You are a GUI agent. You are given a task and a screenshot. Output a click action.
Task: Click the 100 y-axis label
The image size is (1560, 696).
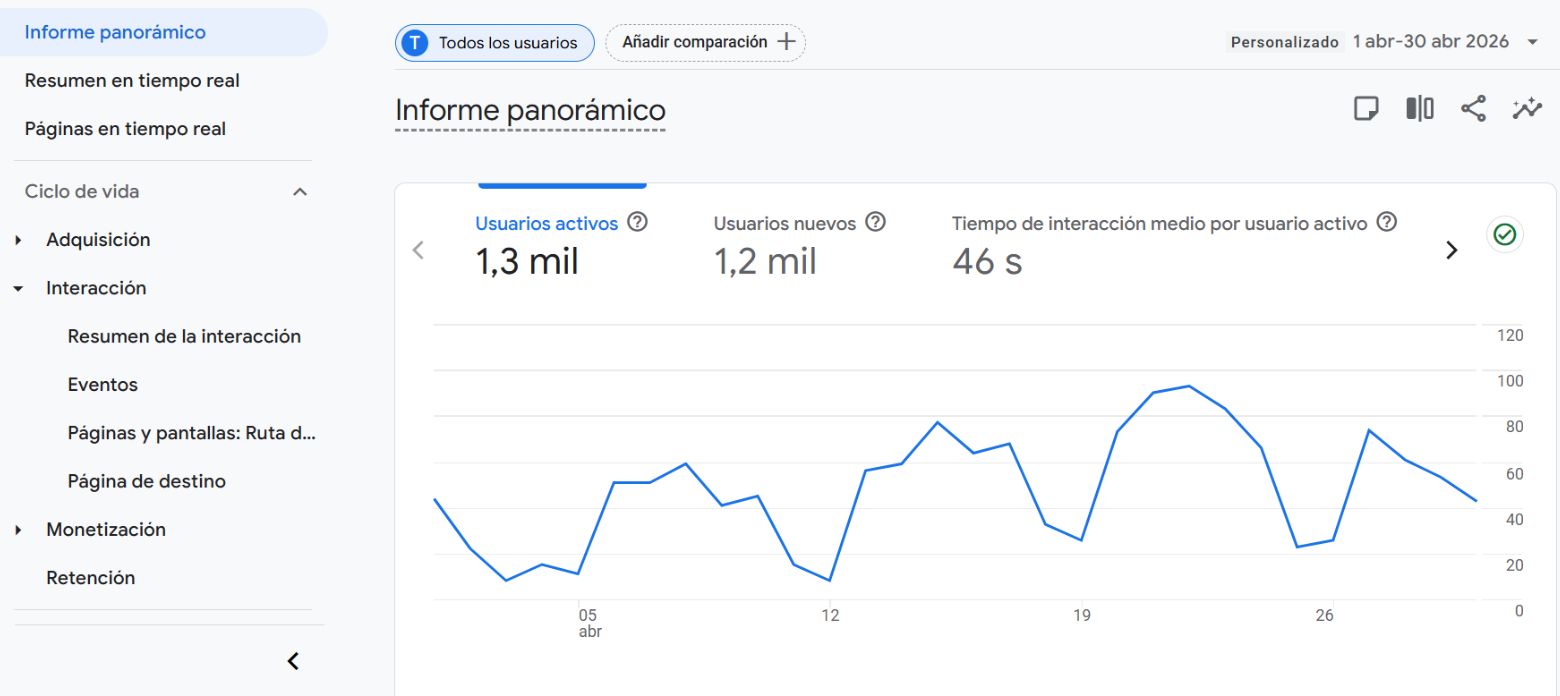(x=1510, y=381)
